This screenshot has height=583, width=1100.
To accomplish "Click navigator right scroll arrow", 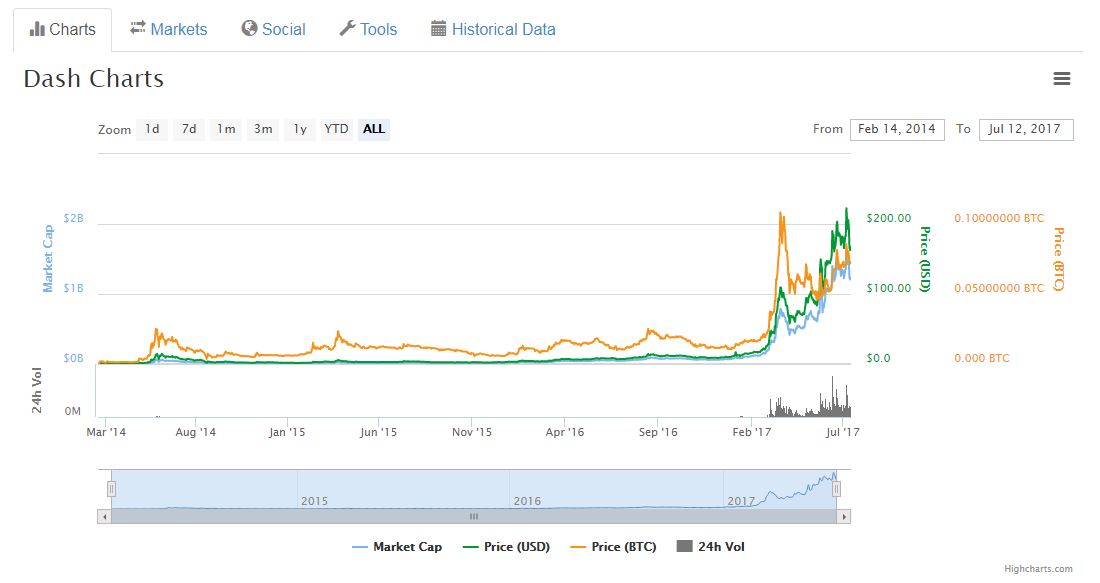I will click(x=844, y=516).
